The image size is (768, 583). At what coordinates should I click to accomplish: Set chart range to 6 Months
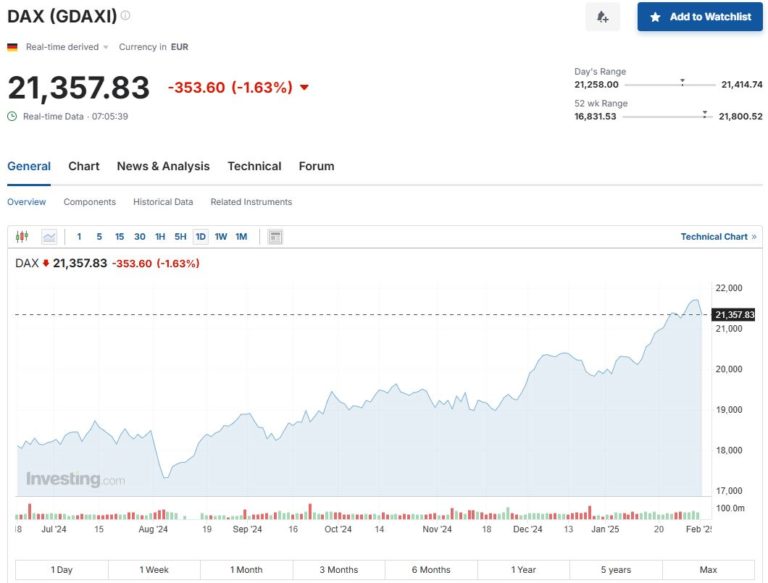pyautogui.click(x=431, y=570)
